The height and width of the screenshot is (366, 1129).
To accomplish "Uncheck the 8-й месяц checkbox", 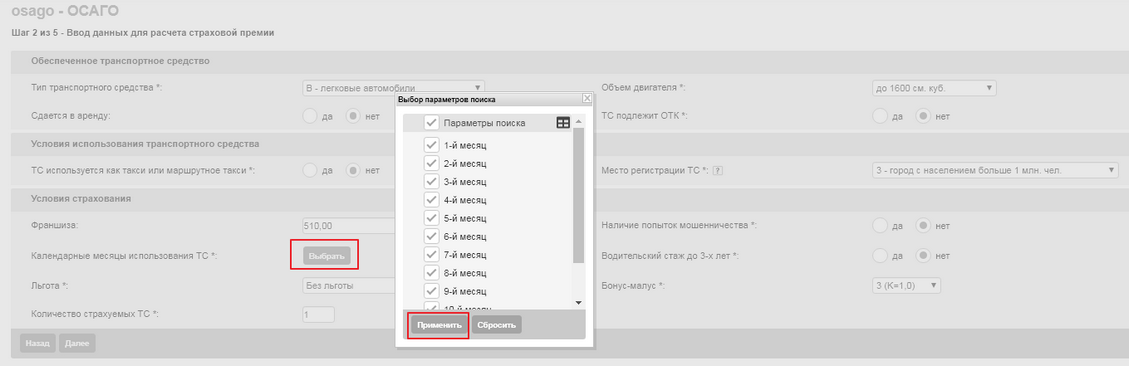I will (431, 272).
